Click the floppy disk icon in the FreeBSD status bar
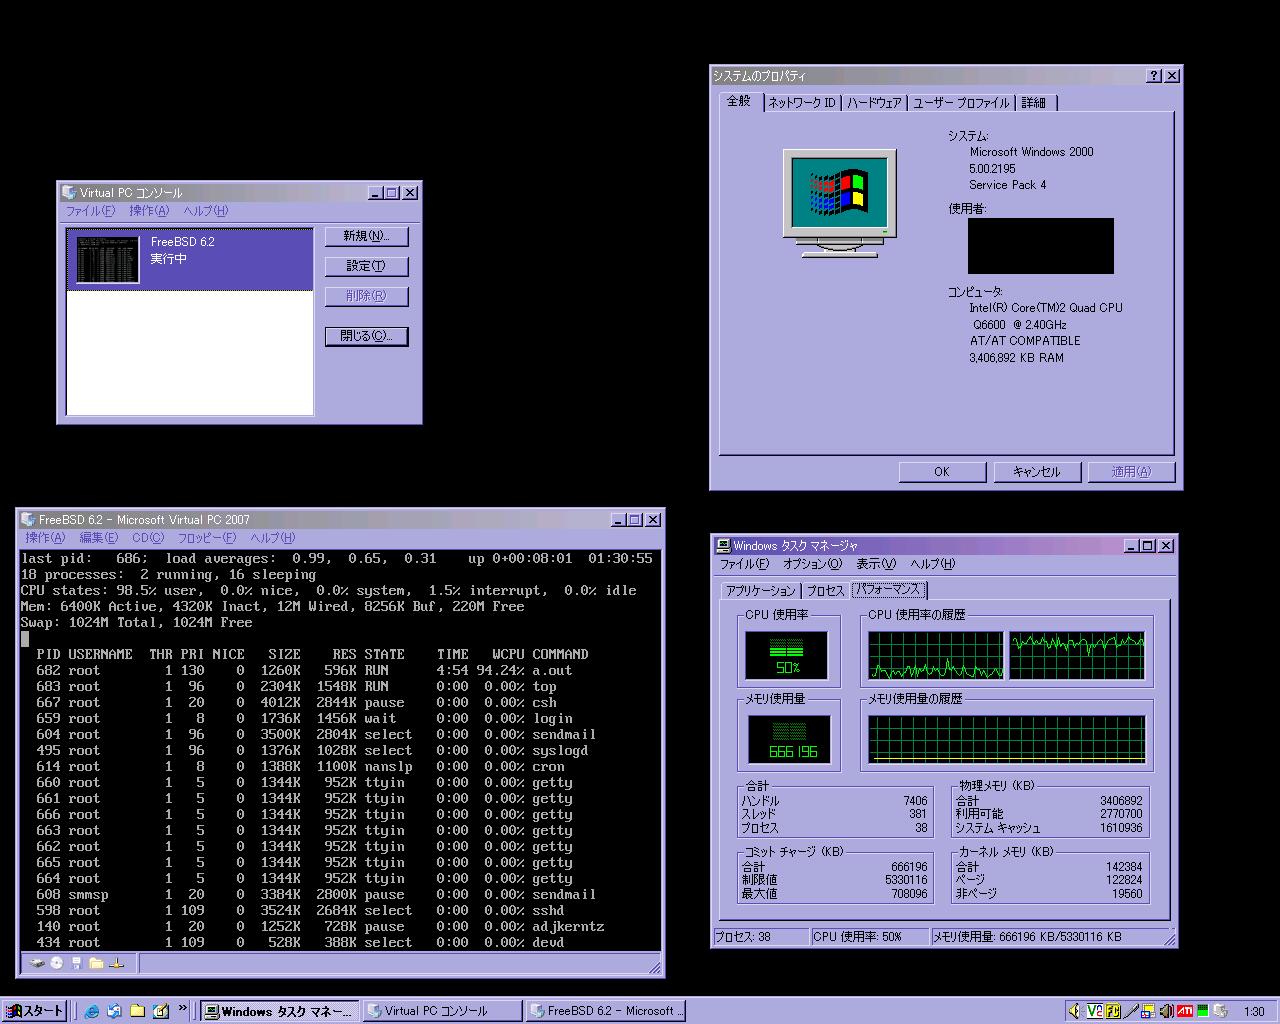1280x1024 pixels. point(76,963)
